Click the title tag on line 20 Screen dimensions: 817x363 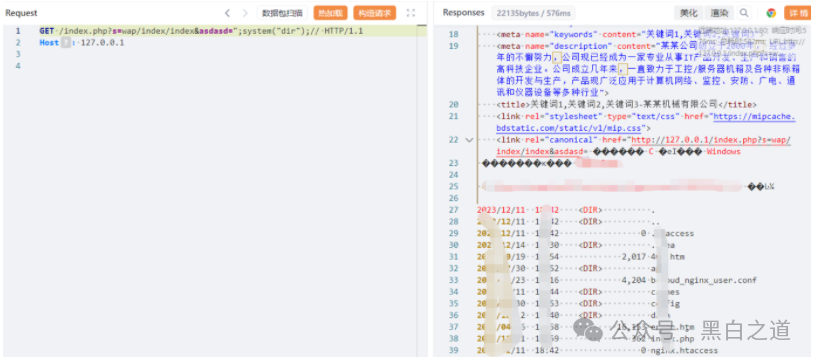click(x=627, y=105)
